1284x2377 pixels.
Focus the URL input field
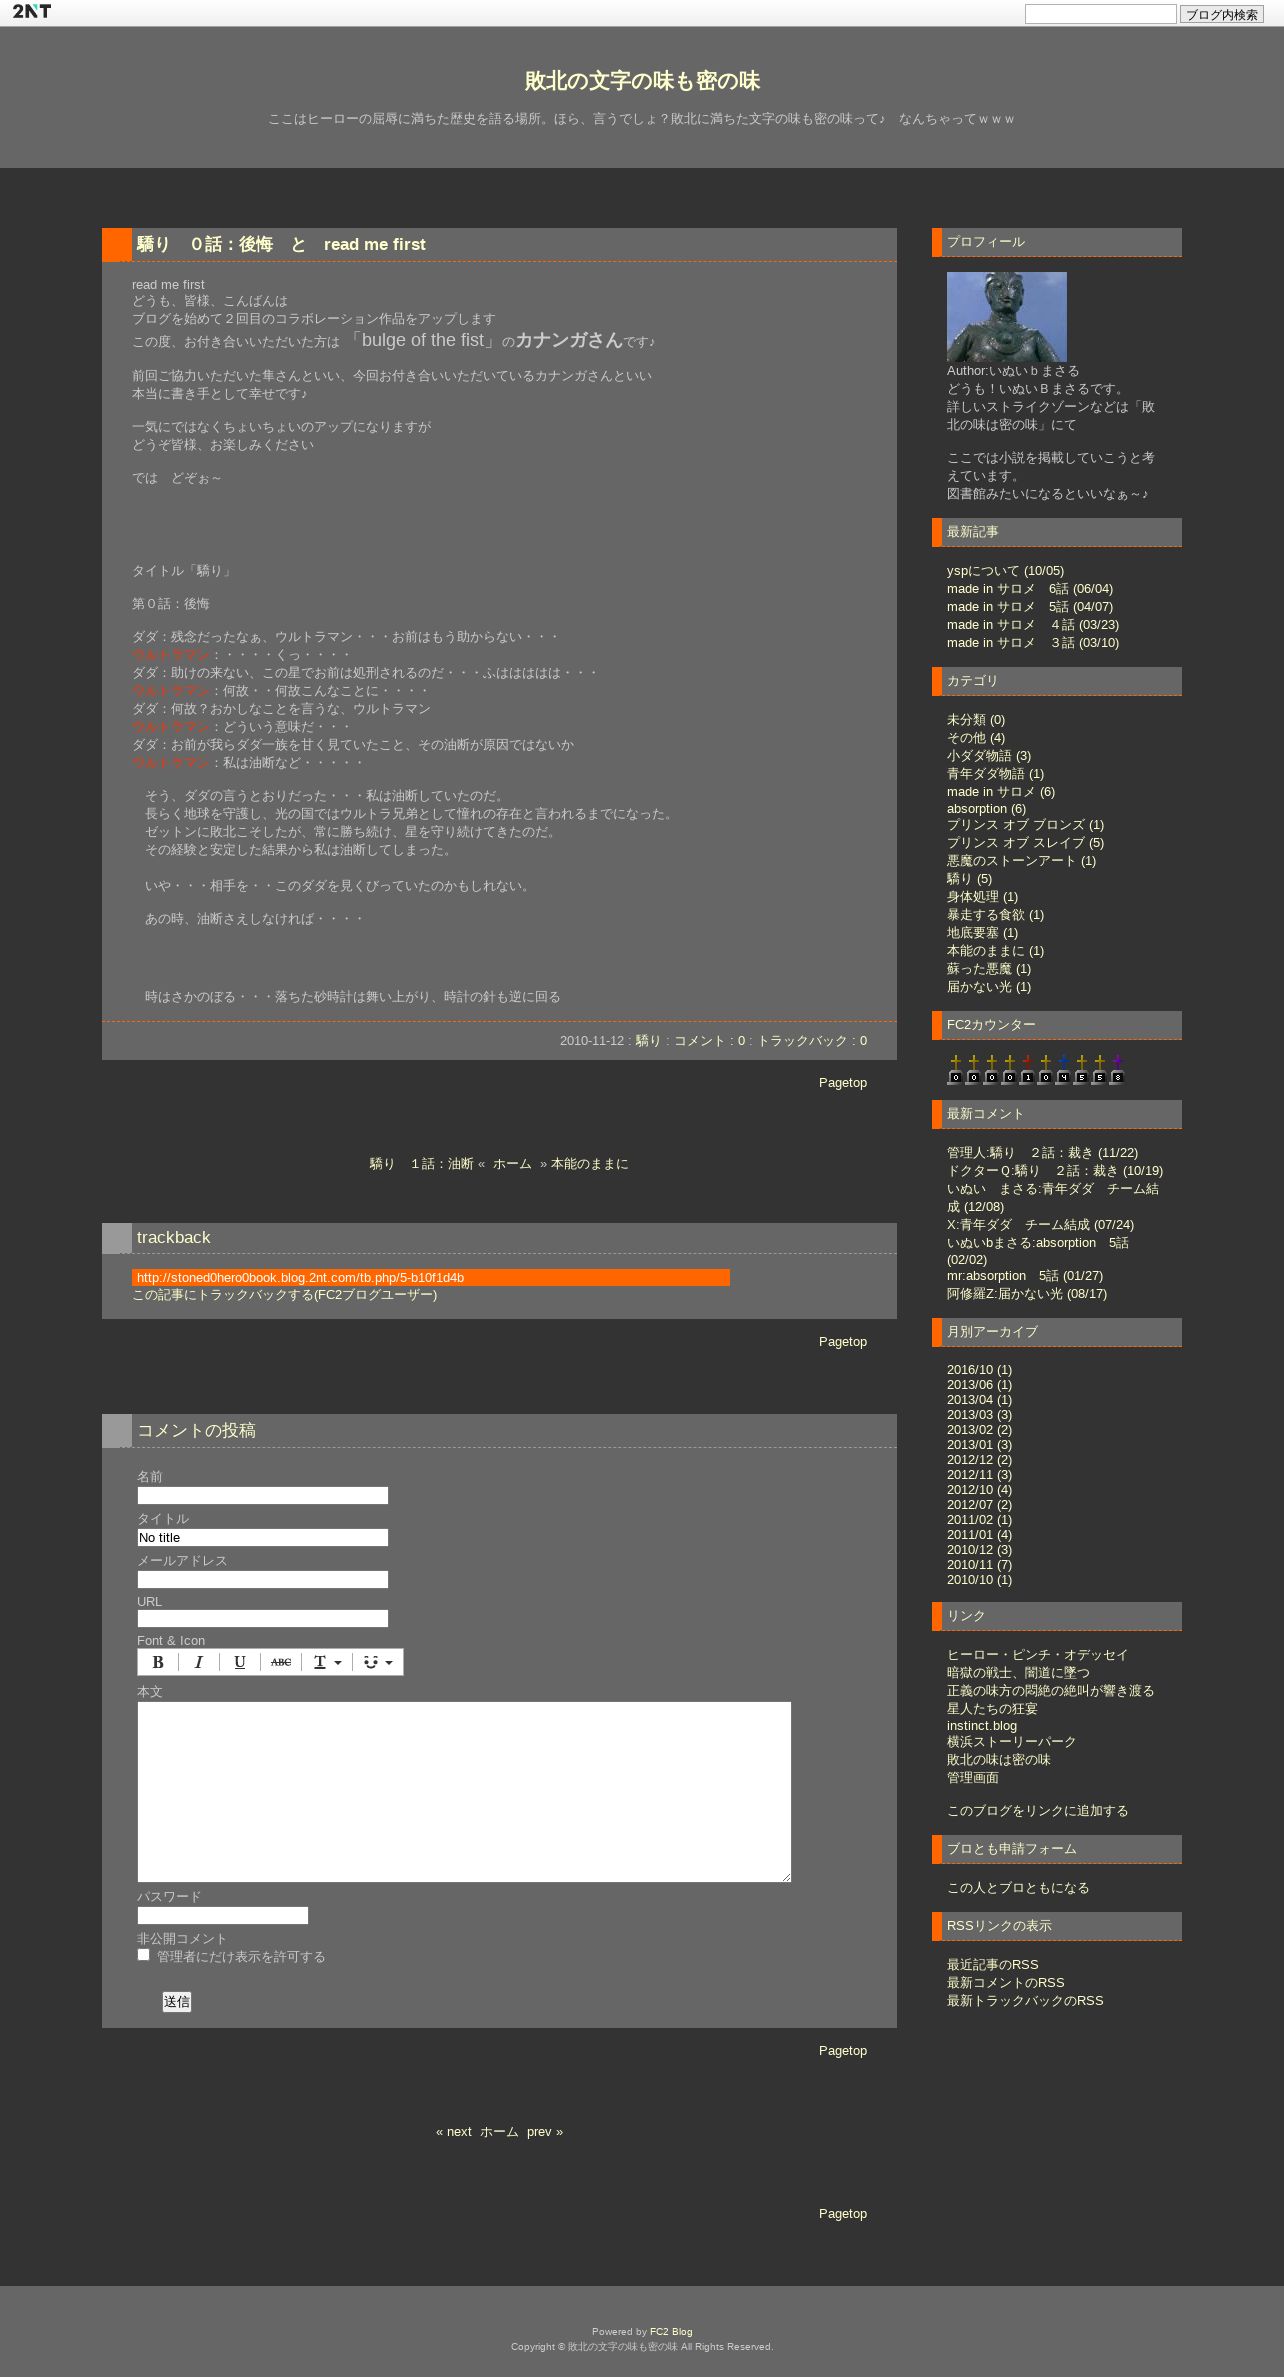pos(263,1619)
